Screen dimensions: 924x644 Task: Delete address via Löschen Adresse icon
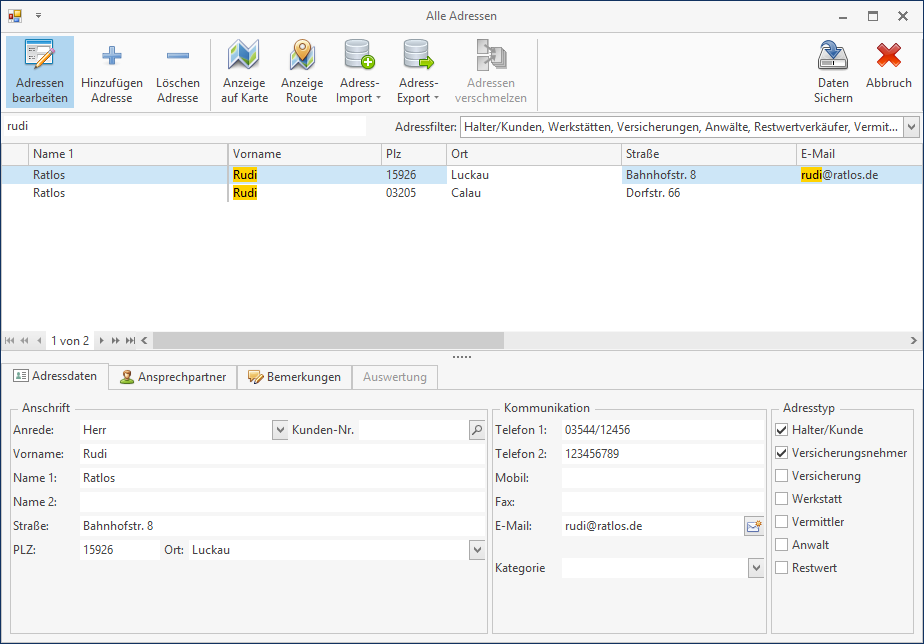[x=178, y=71]
